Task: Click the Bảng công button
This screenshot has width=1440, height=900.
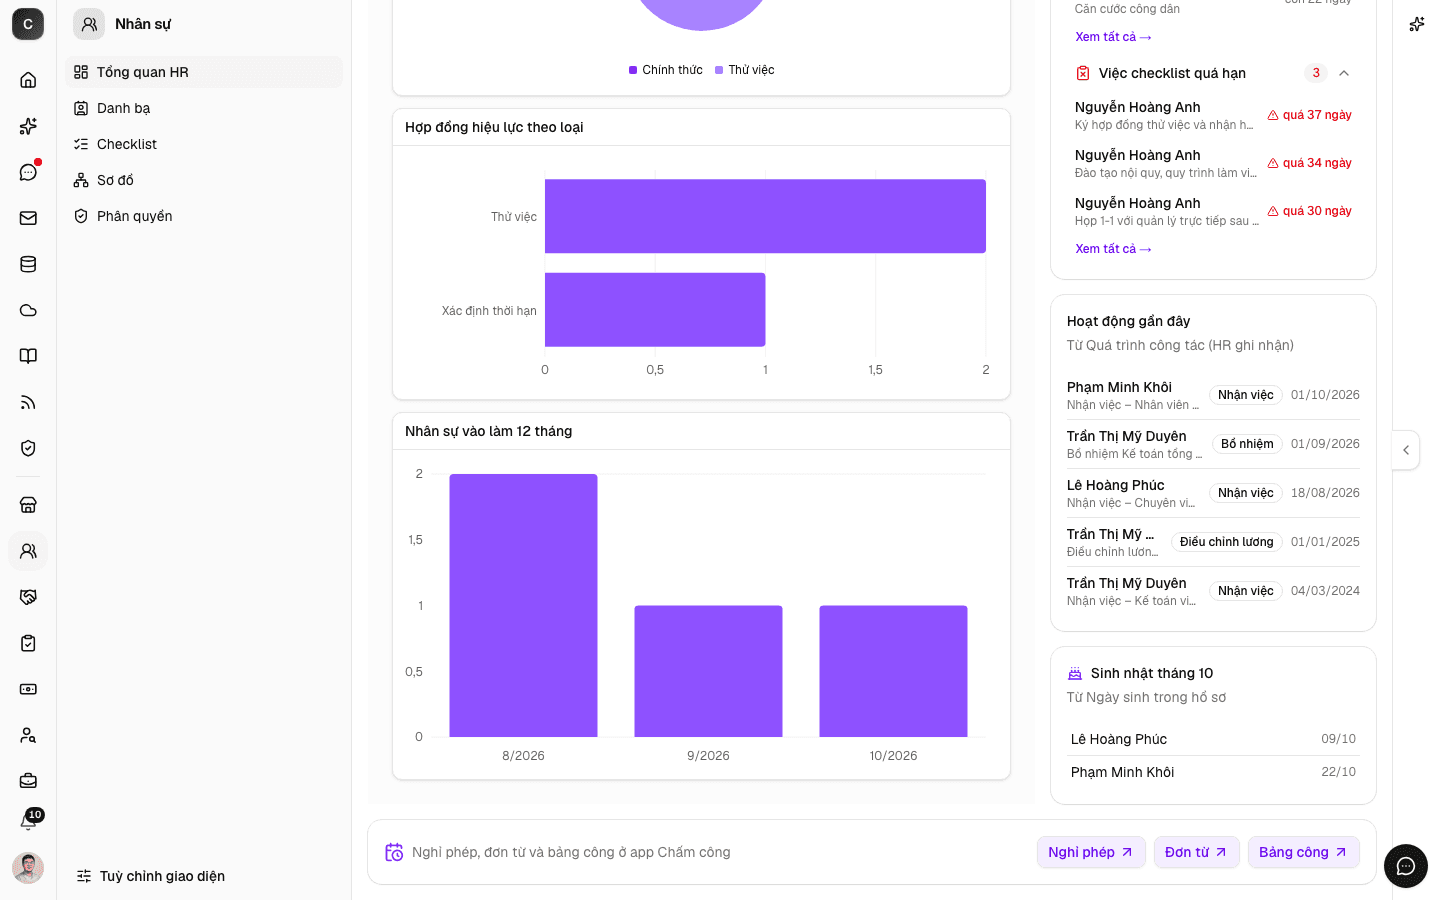Action: click(1303, 852)
